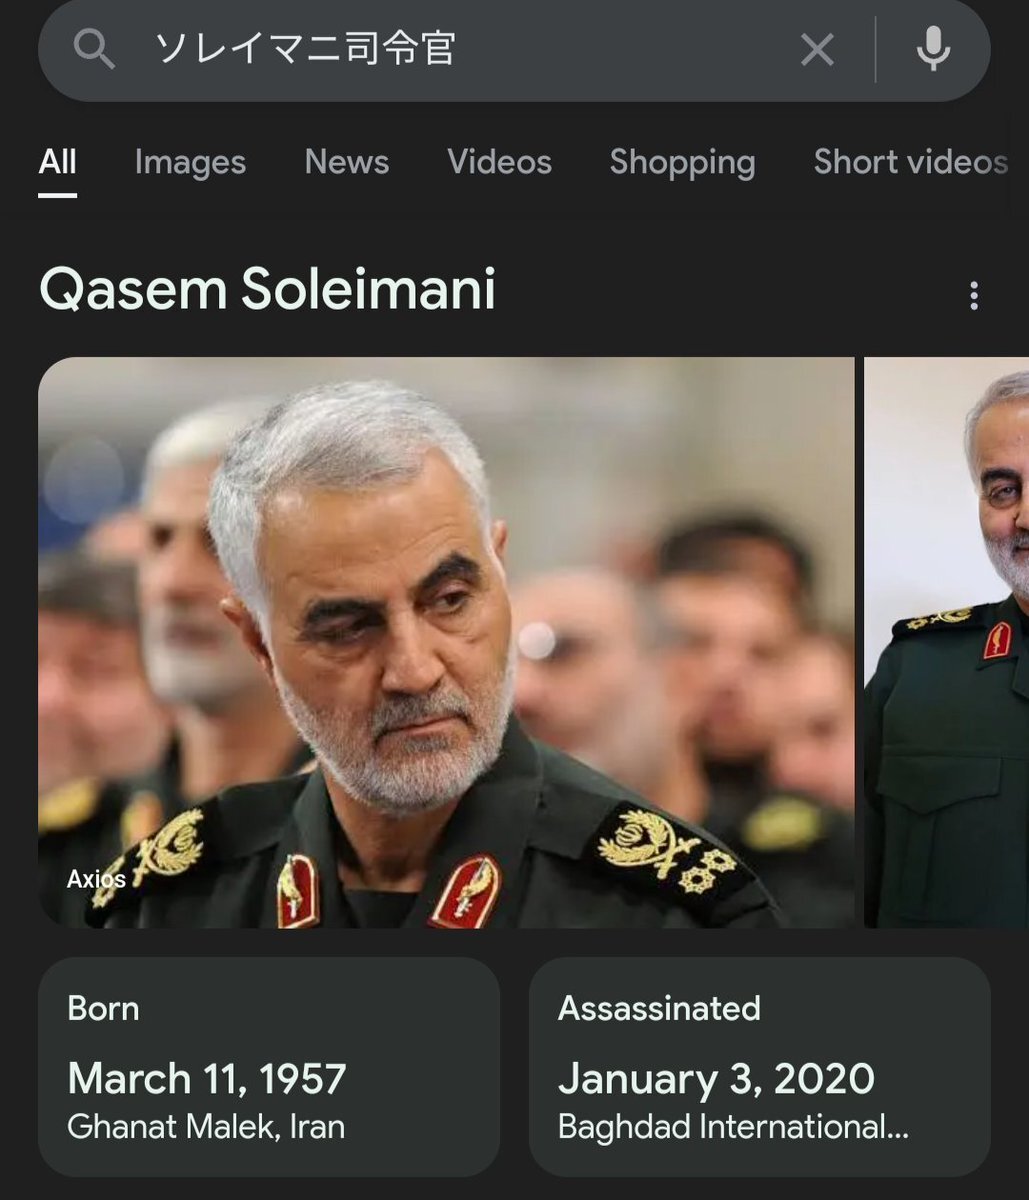The height and width of the screenshot is (1200, 1029).
Task: Tap the Axios source label
Action: (x=96, y=879)
